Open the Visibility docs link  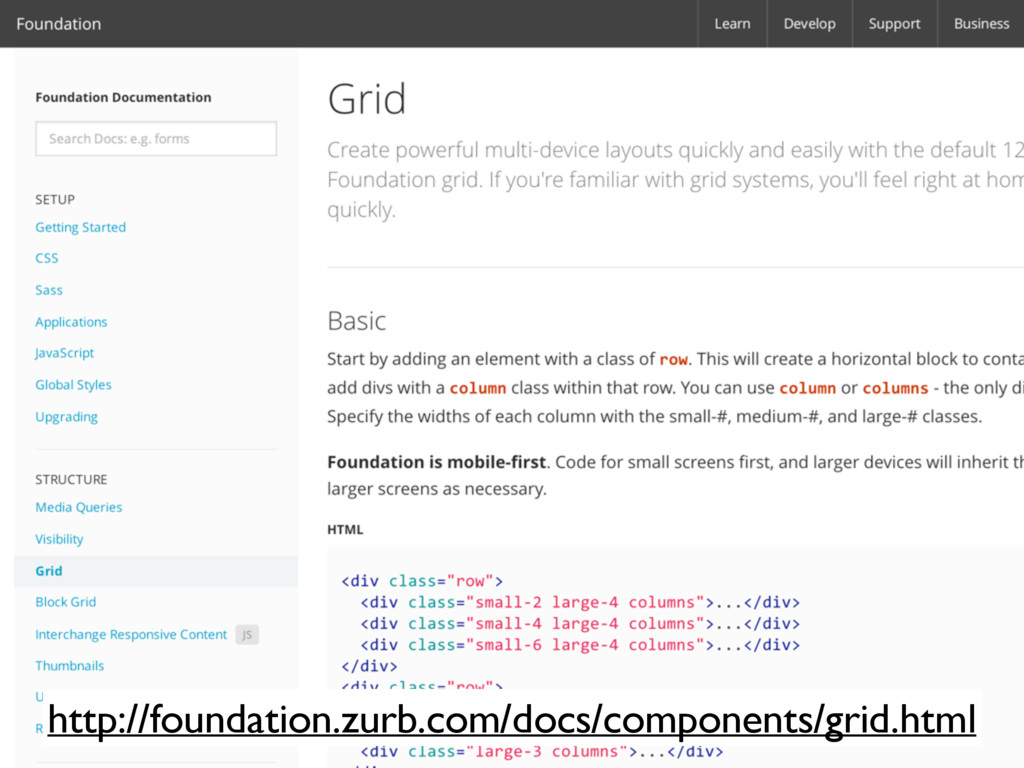click(59, 539)
